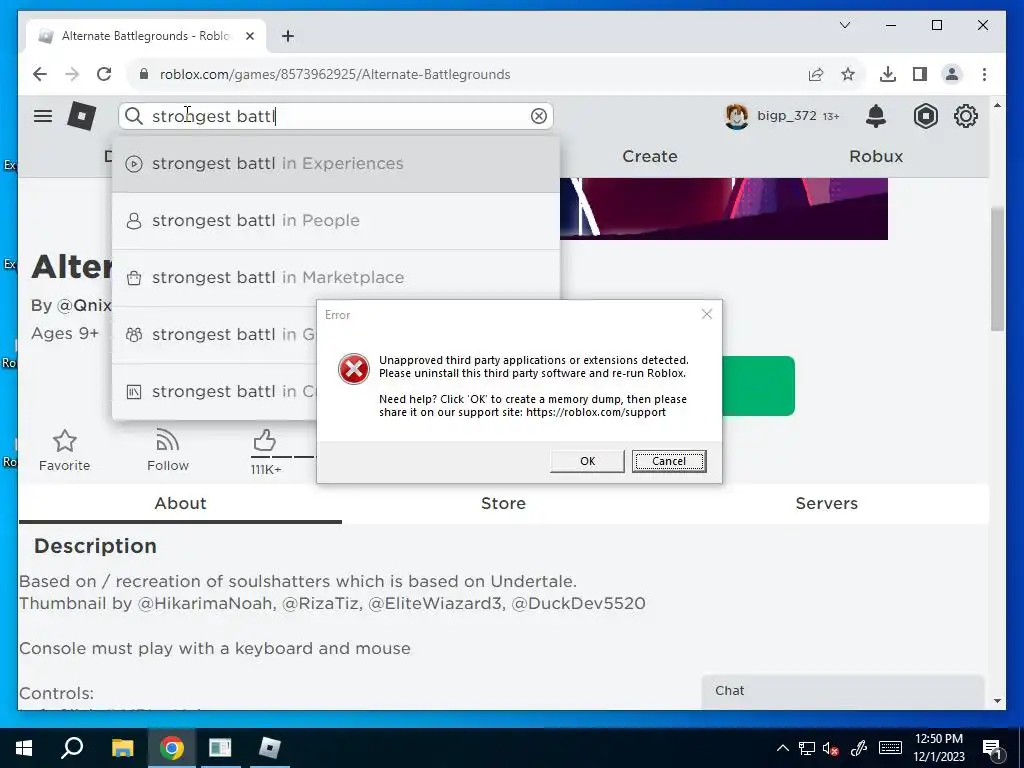Switch to the Store tab

tap(503, 504)
